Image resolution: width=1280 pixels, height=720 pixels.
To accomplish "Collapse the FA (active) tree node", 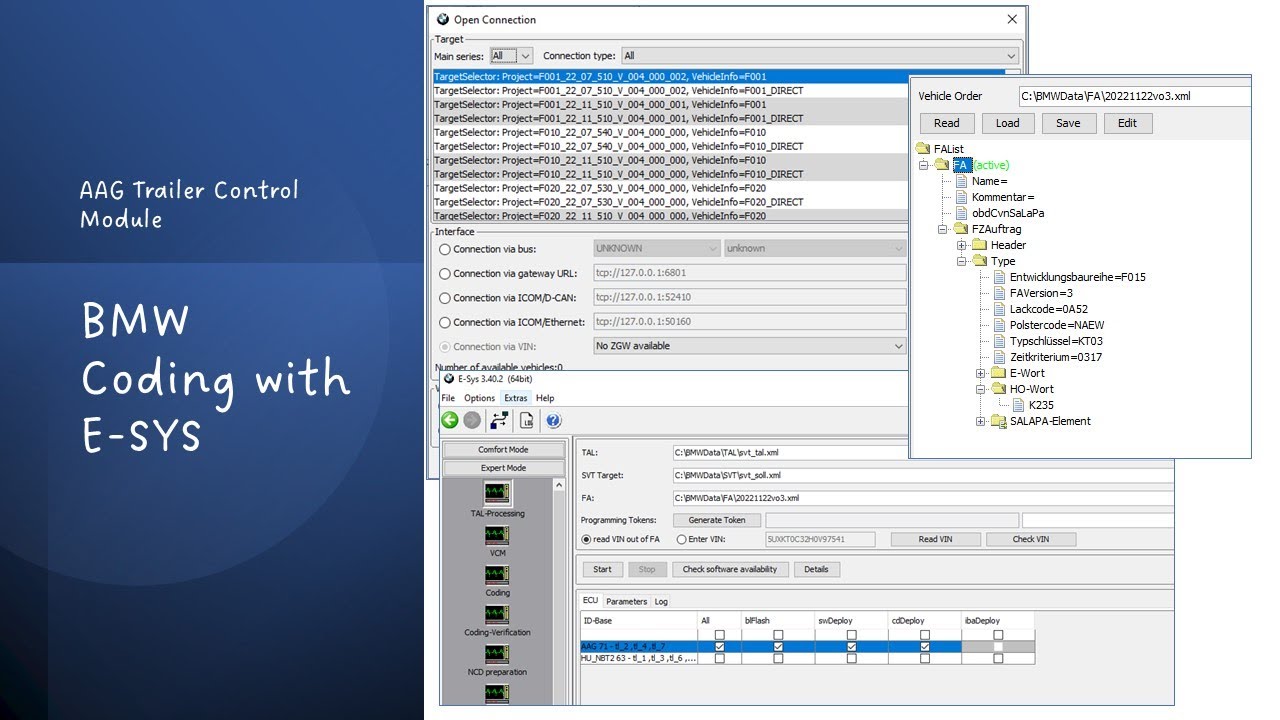I will click(x=924, y=165).
